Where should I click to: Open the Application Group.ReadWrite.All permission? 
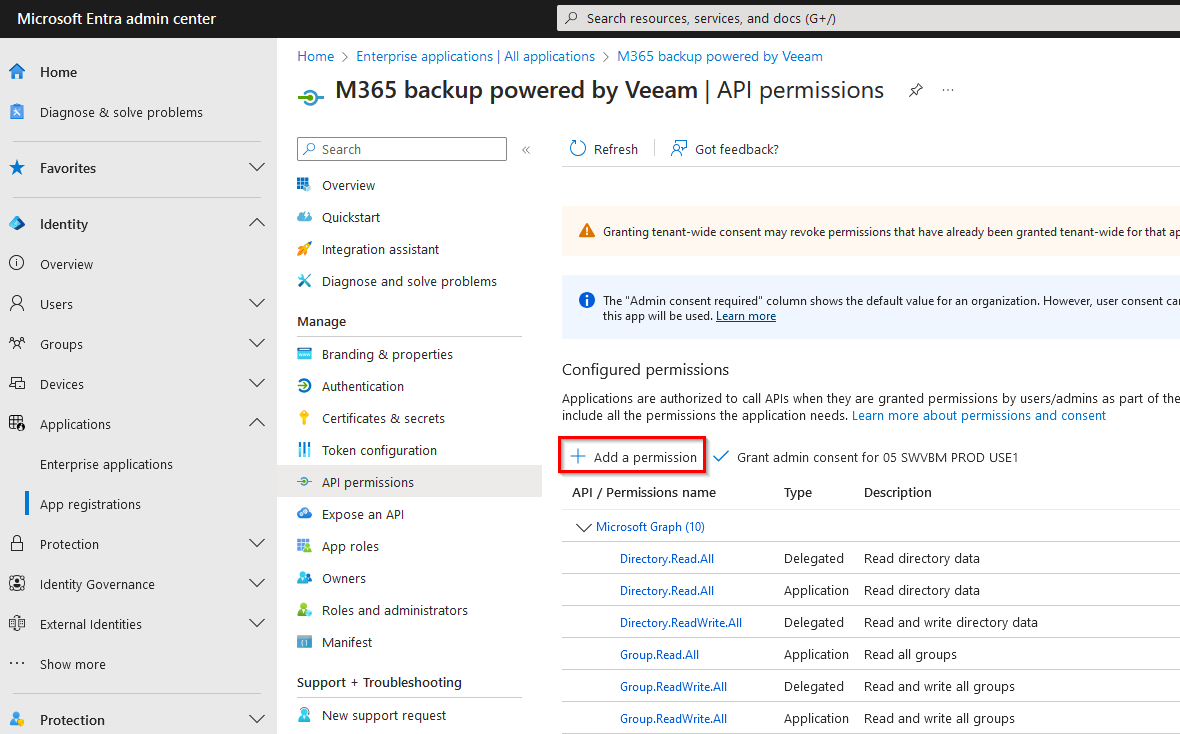tap(673, 719)
